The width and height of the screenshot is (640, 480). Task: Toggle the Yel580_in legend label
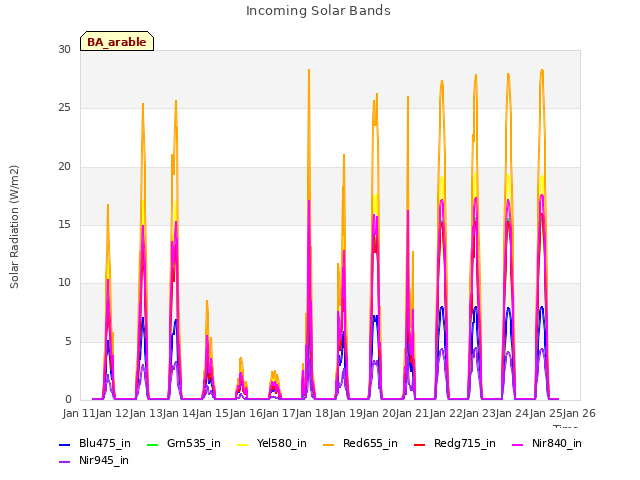(282, 443)
